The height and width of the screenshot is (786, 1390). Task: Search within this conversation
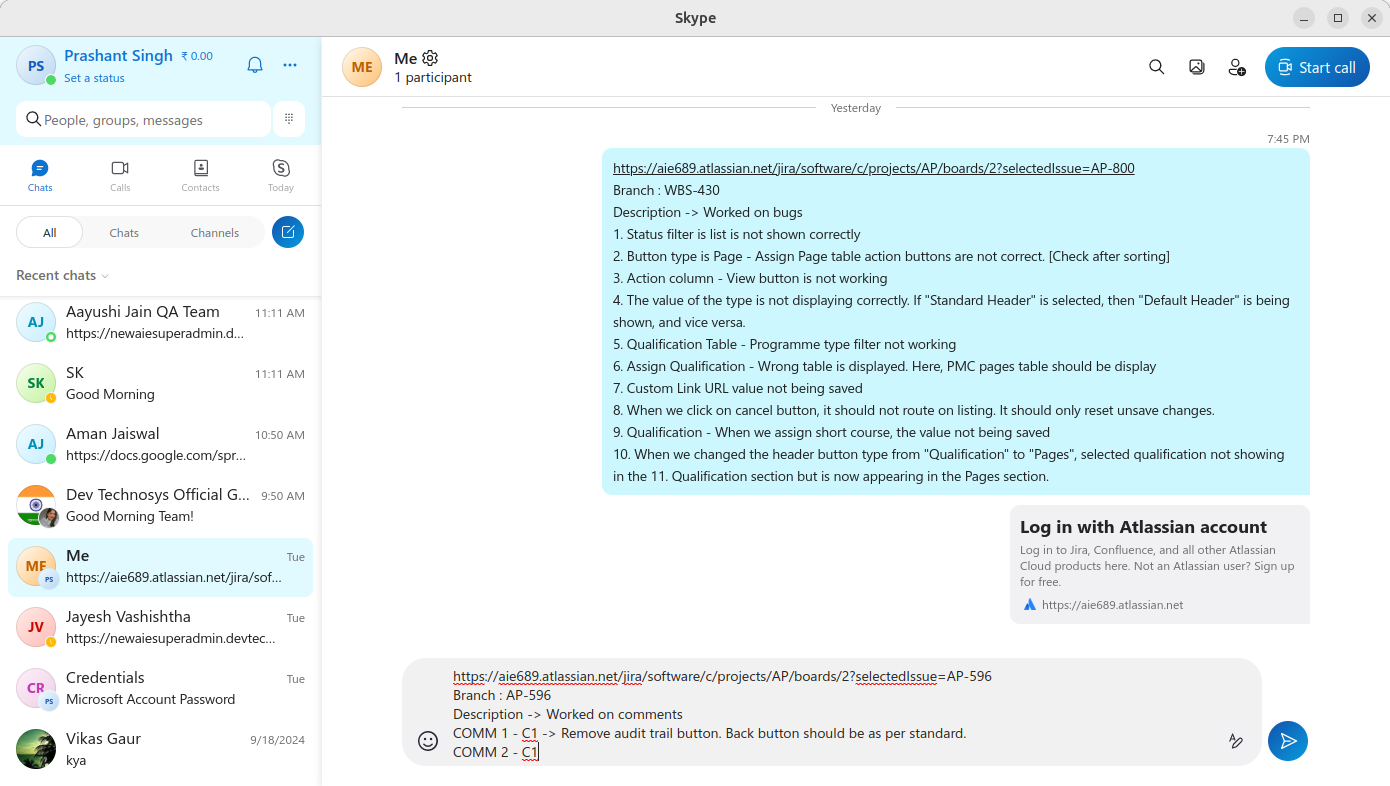(1156, 67)
